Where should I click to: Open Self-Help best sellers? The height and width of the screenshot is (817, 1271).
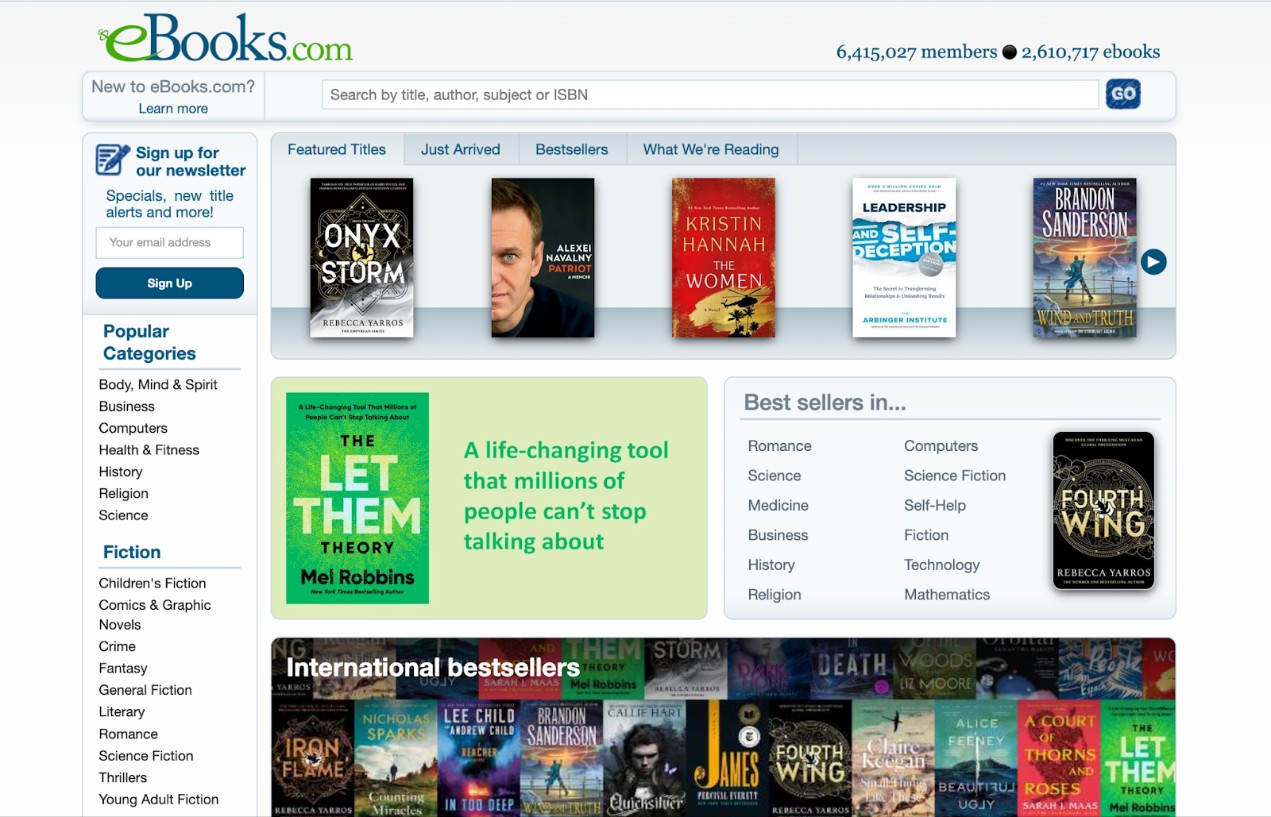(x=935, y=506)
